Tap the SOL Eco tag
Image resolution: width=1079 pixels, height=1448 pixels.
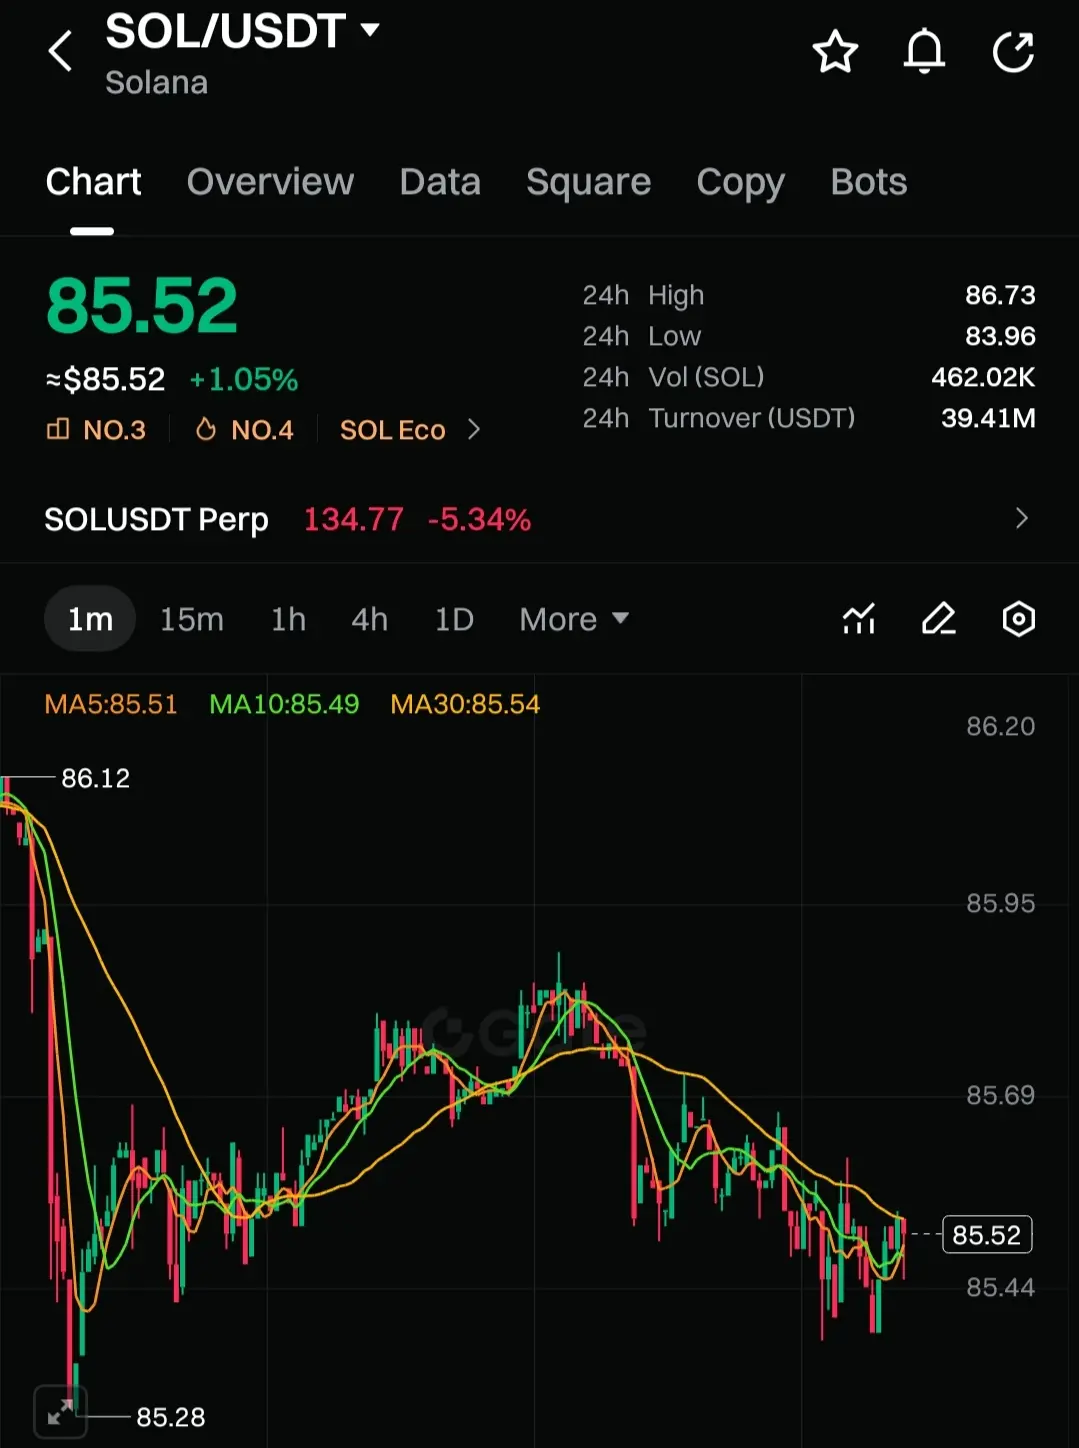[x=392, y=430]
